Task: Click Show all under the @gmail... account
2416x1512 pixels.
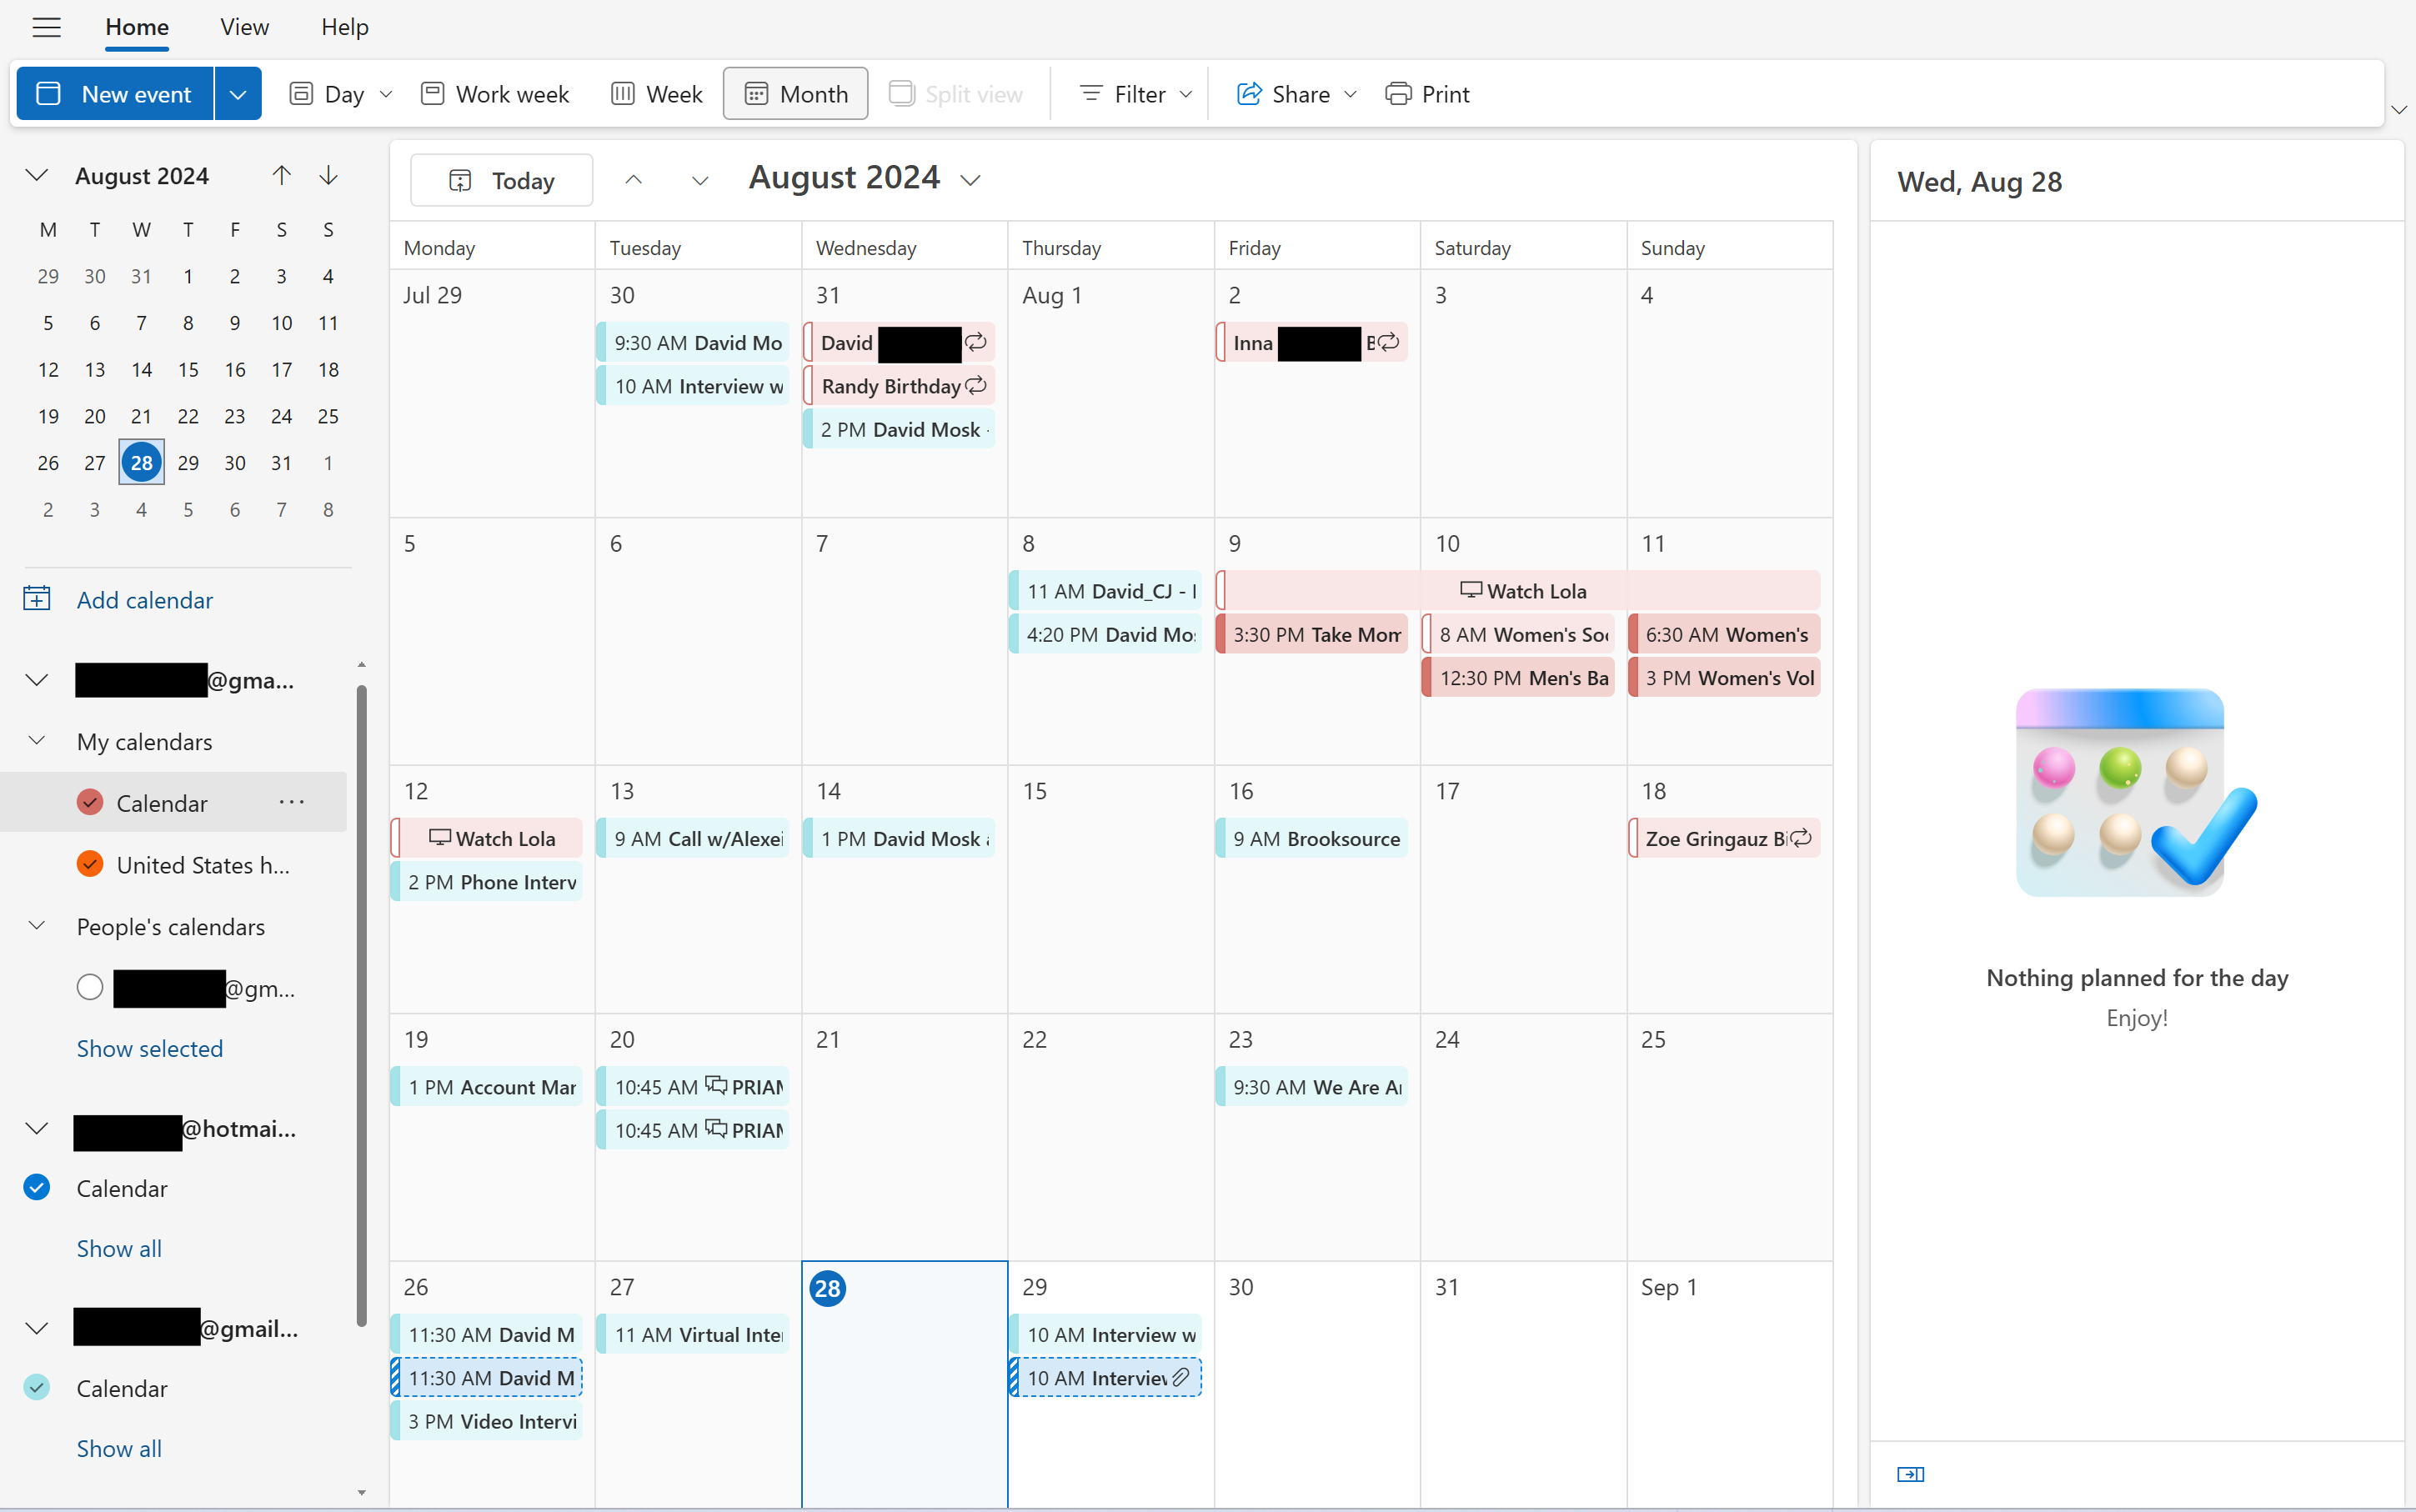Action: coord(119,1449)
